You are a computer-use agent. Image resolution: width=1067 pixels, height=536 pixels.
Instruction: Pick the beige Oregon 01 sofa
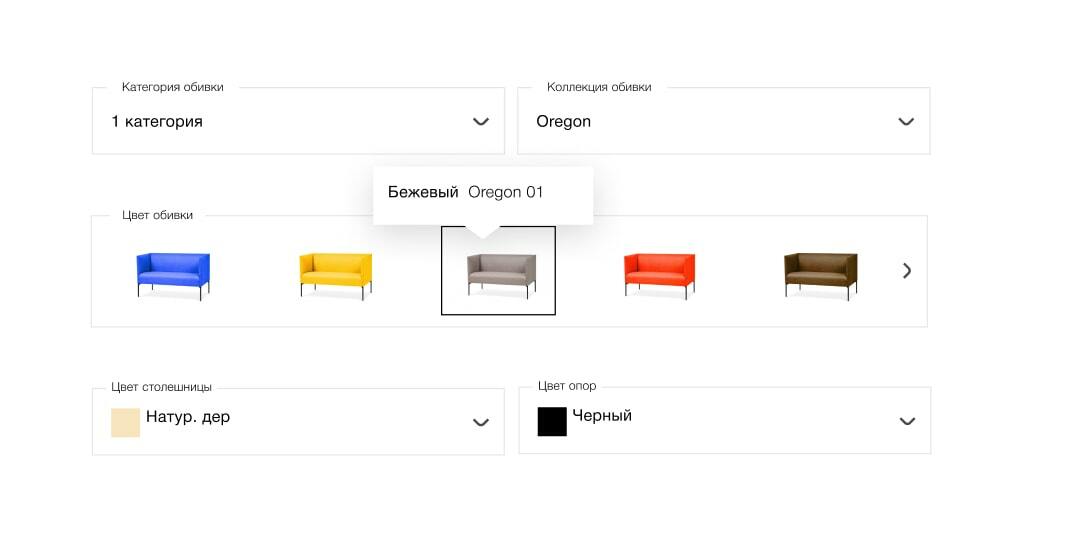point(498,272)
